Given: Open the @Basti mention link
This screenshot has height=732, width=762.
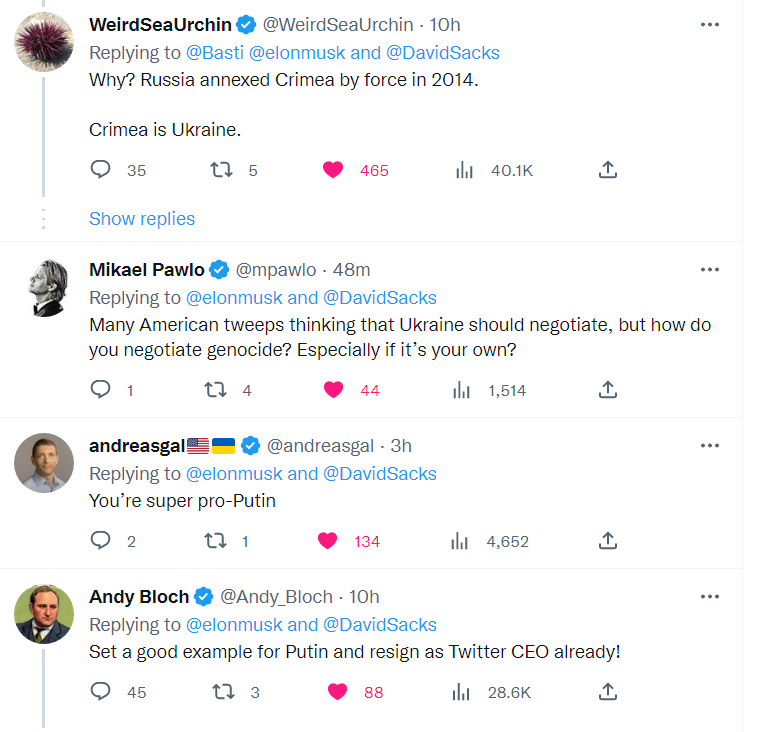Looking at the screenshot, I should [x=212, y=52].
